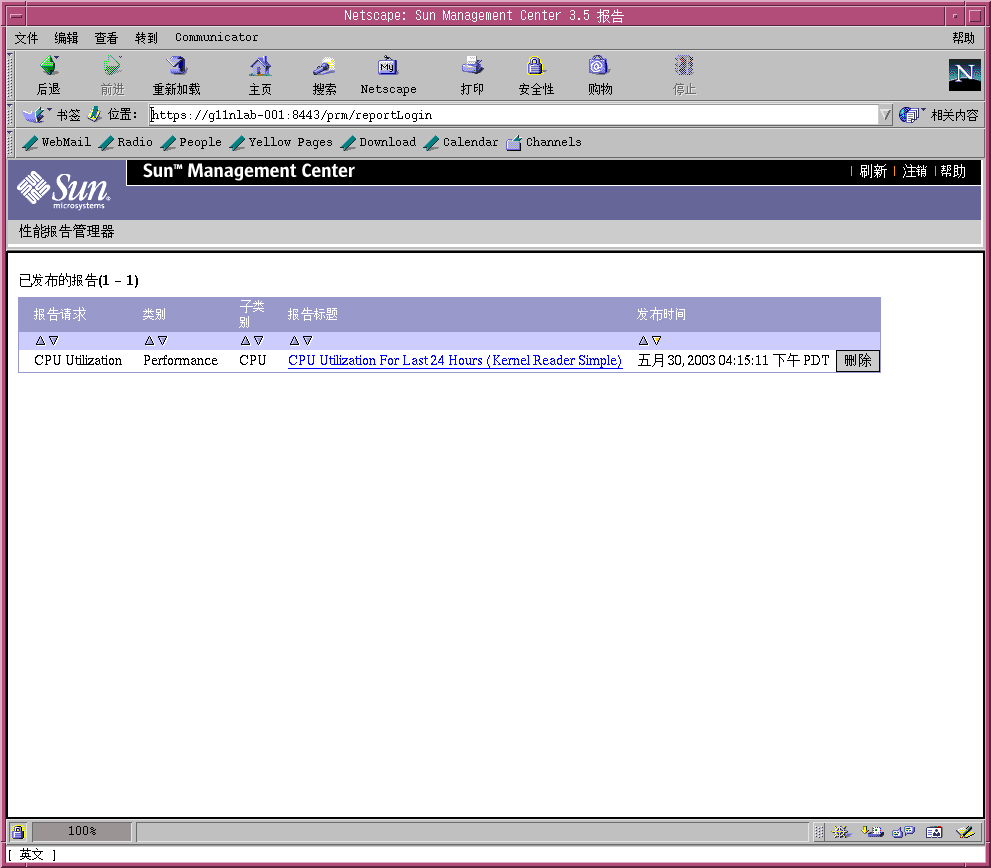Sort 报告标题 column descending

click(x=307, y=340)
